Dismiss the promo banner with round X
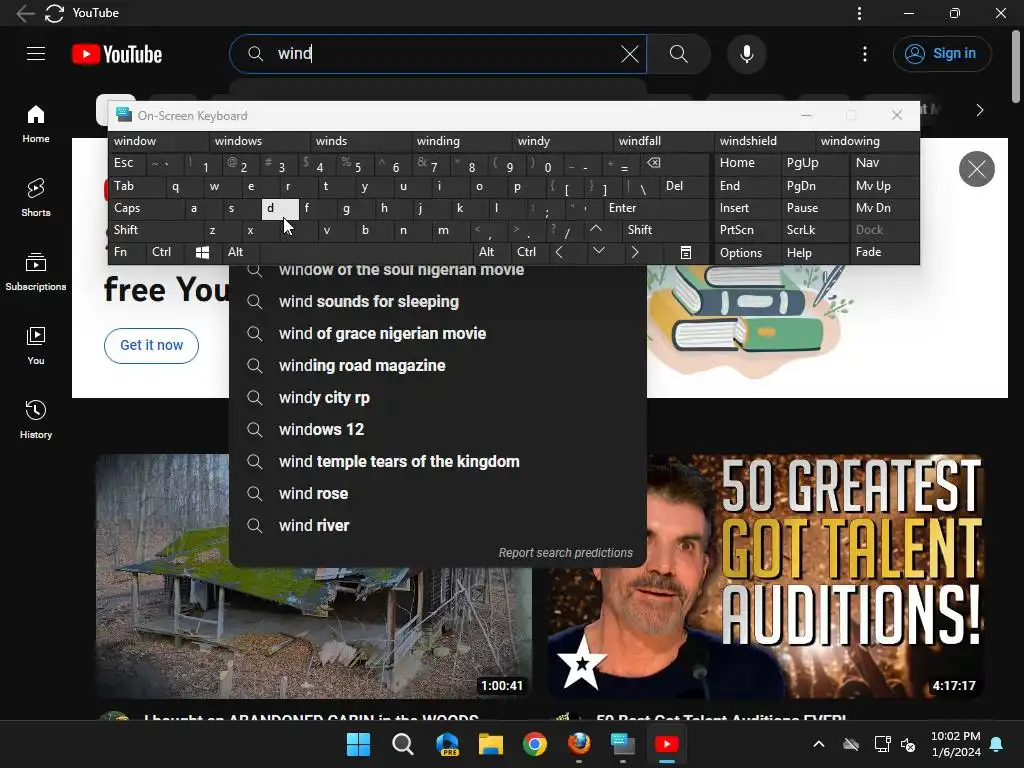 point(976,169)
